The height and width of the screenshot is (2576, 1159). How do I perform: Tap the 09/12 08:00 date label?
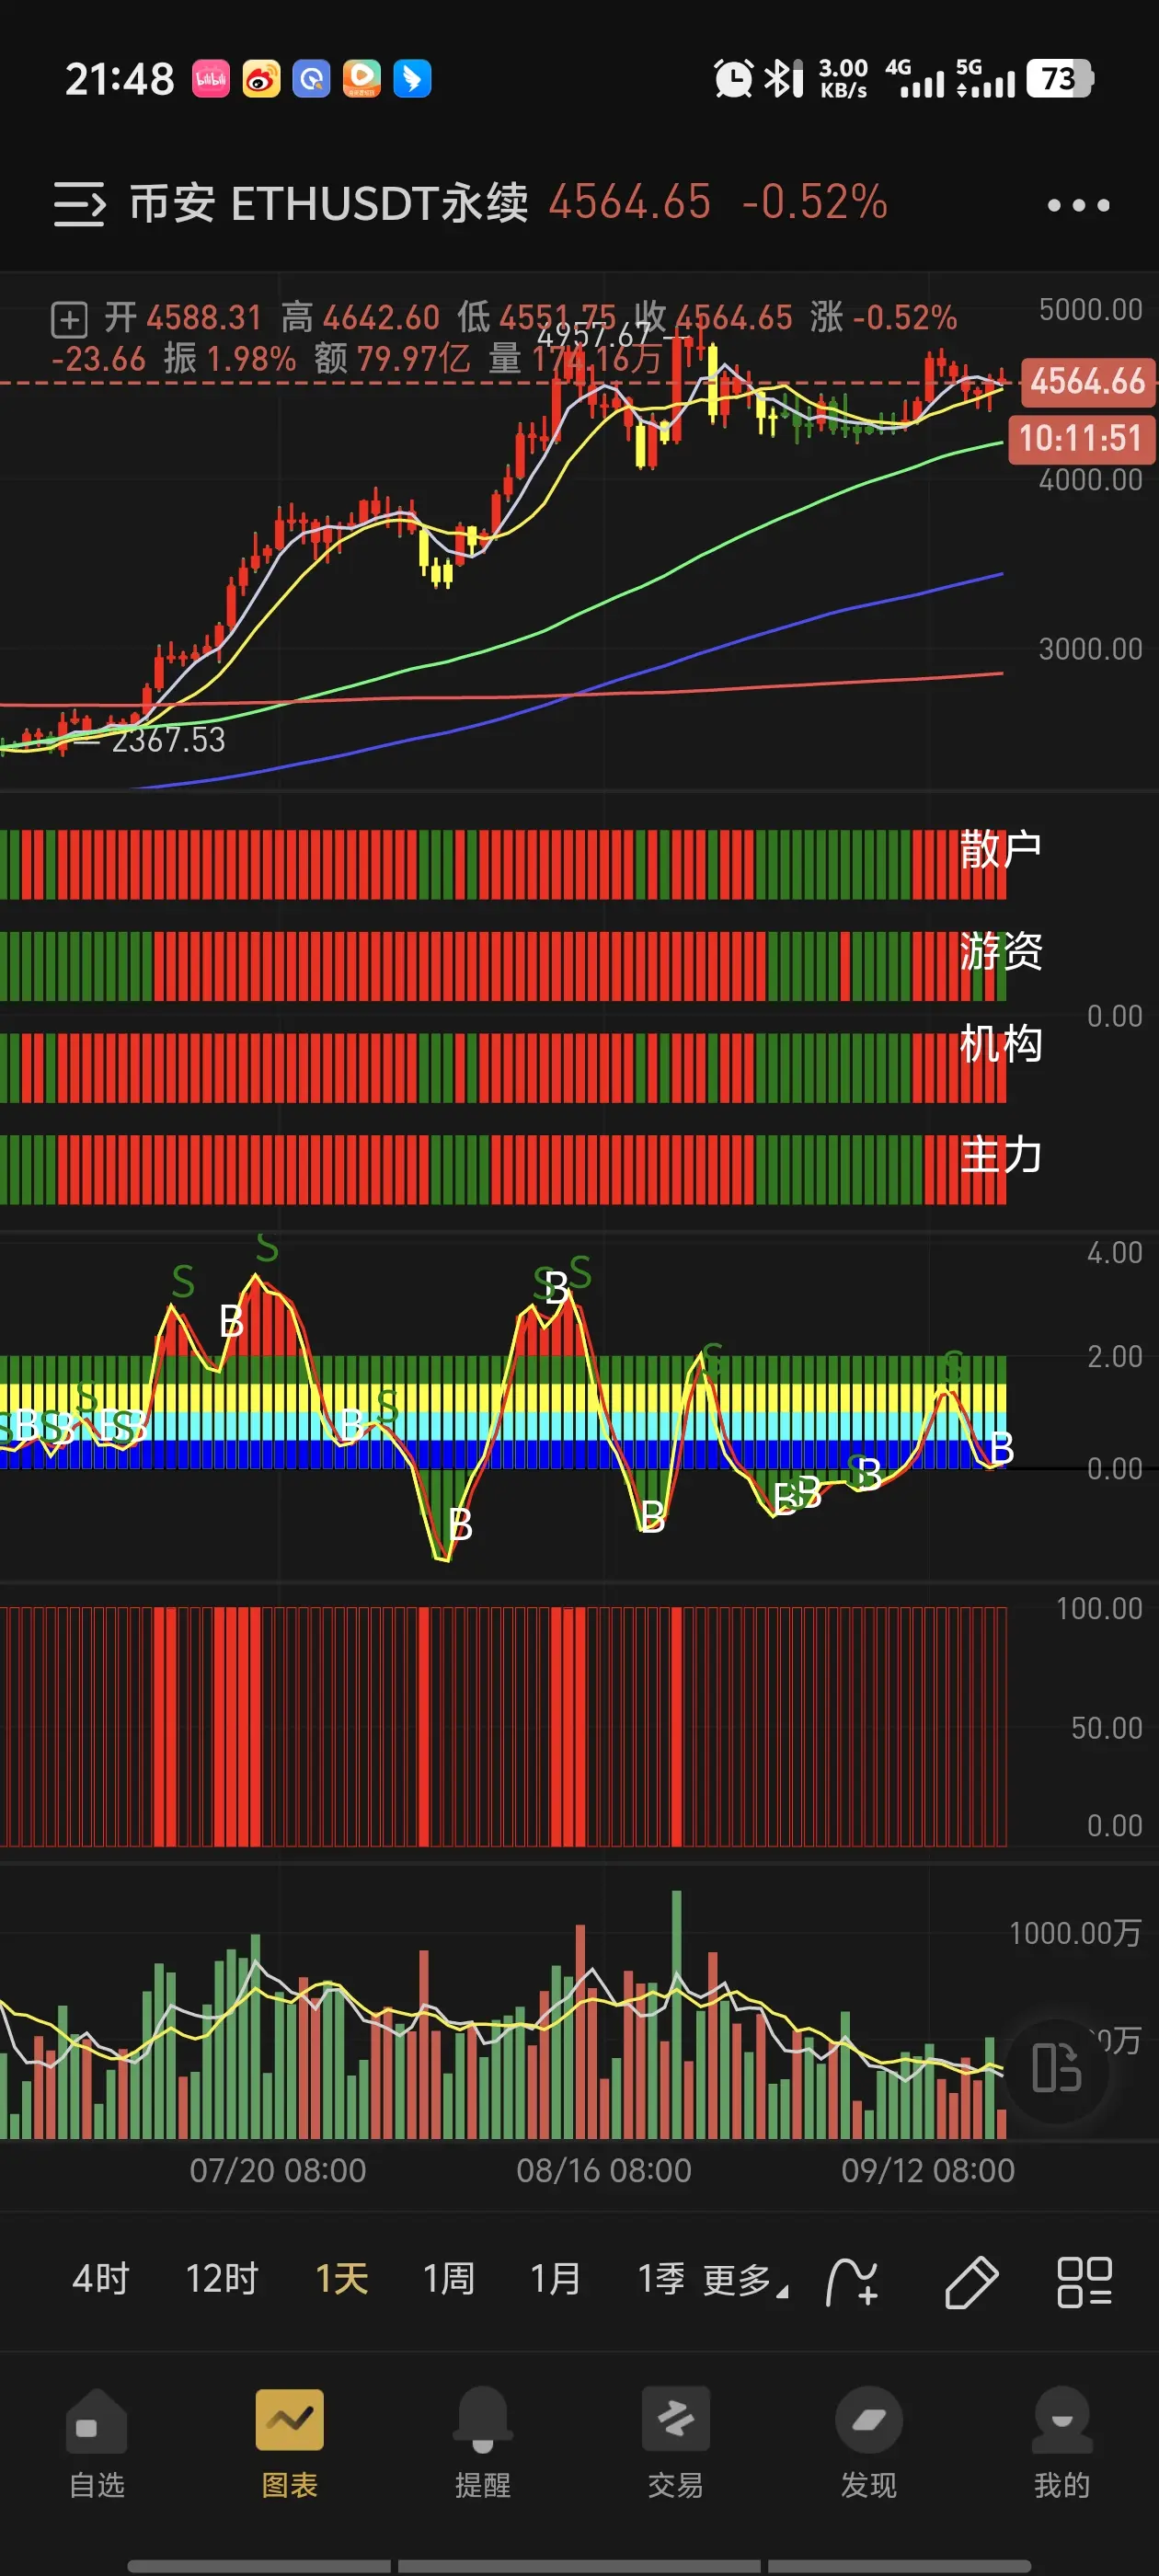click(x=928, y=2170)
